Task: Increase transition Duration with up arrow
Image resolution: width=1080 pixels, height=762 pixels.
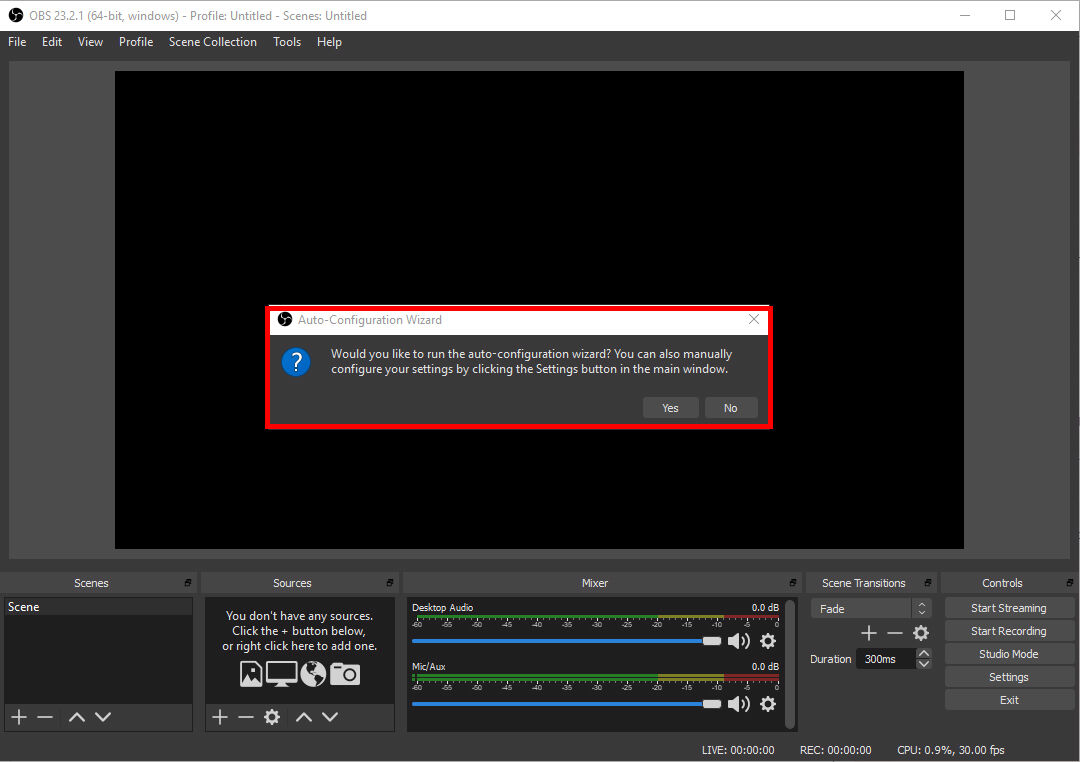Action: [924, 653]
